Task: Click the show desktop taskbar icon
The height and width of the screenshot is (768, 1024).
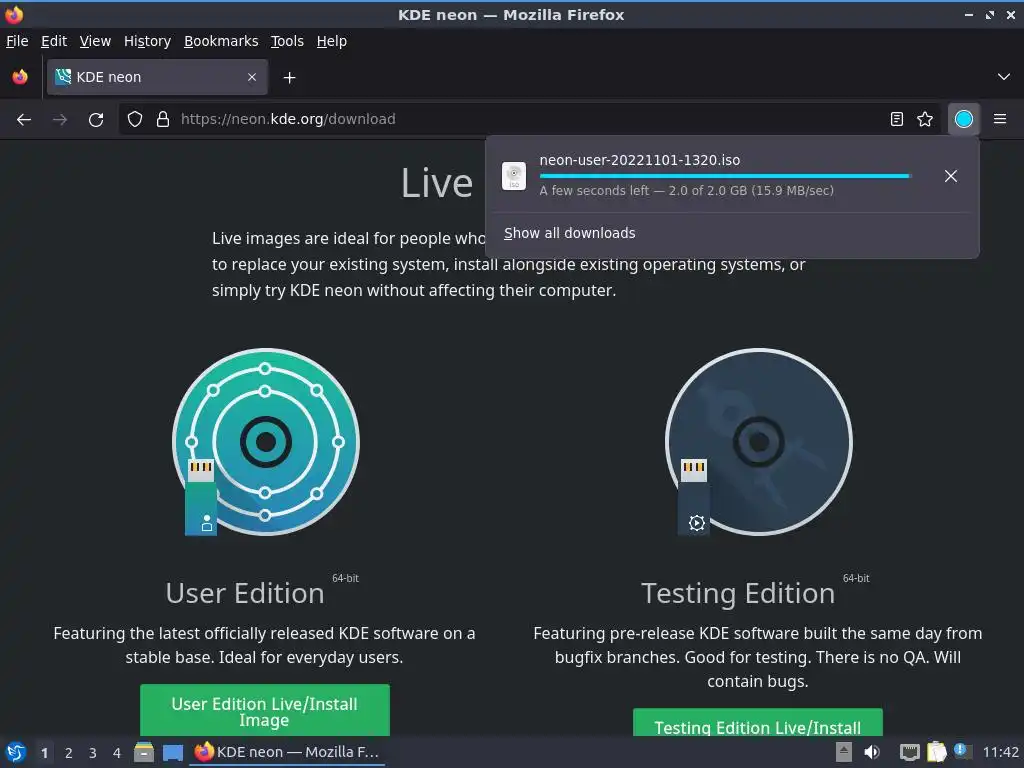Action: click(x=172, y=753)
